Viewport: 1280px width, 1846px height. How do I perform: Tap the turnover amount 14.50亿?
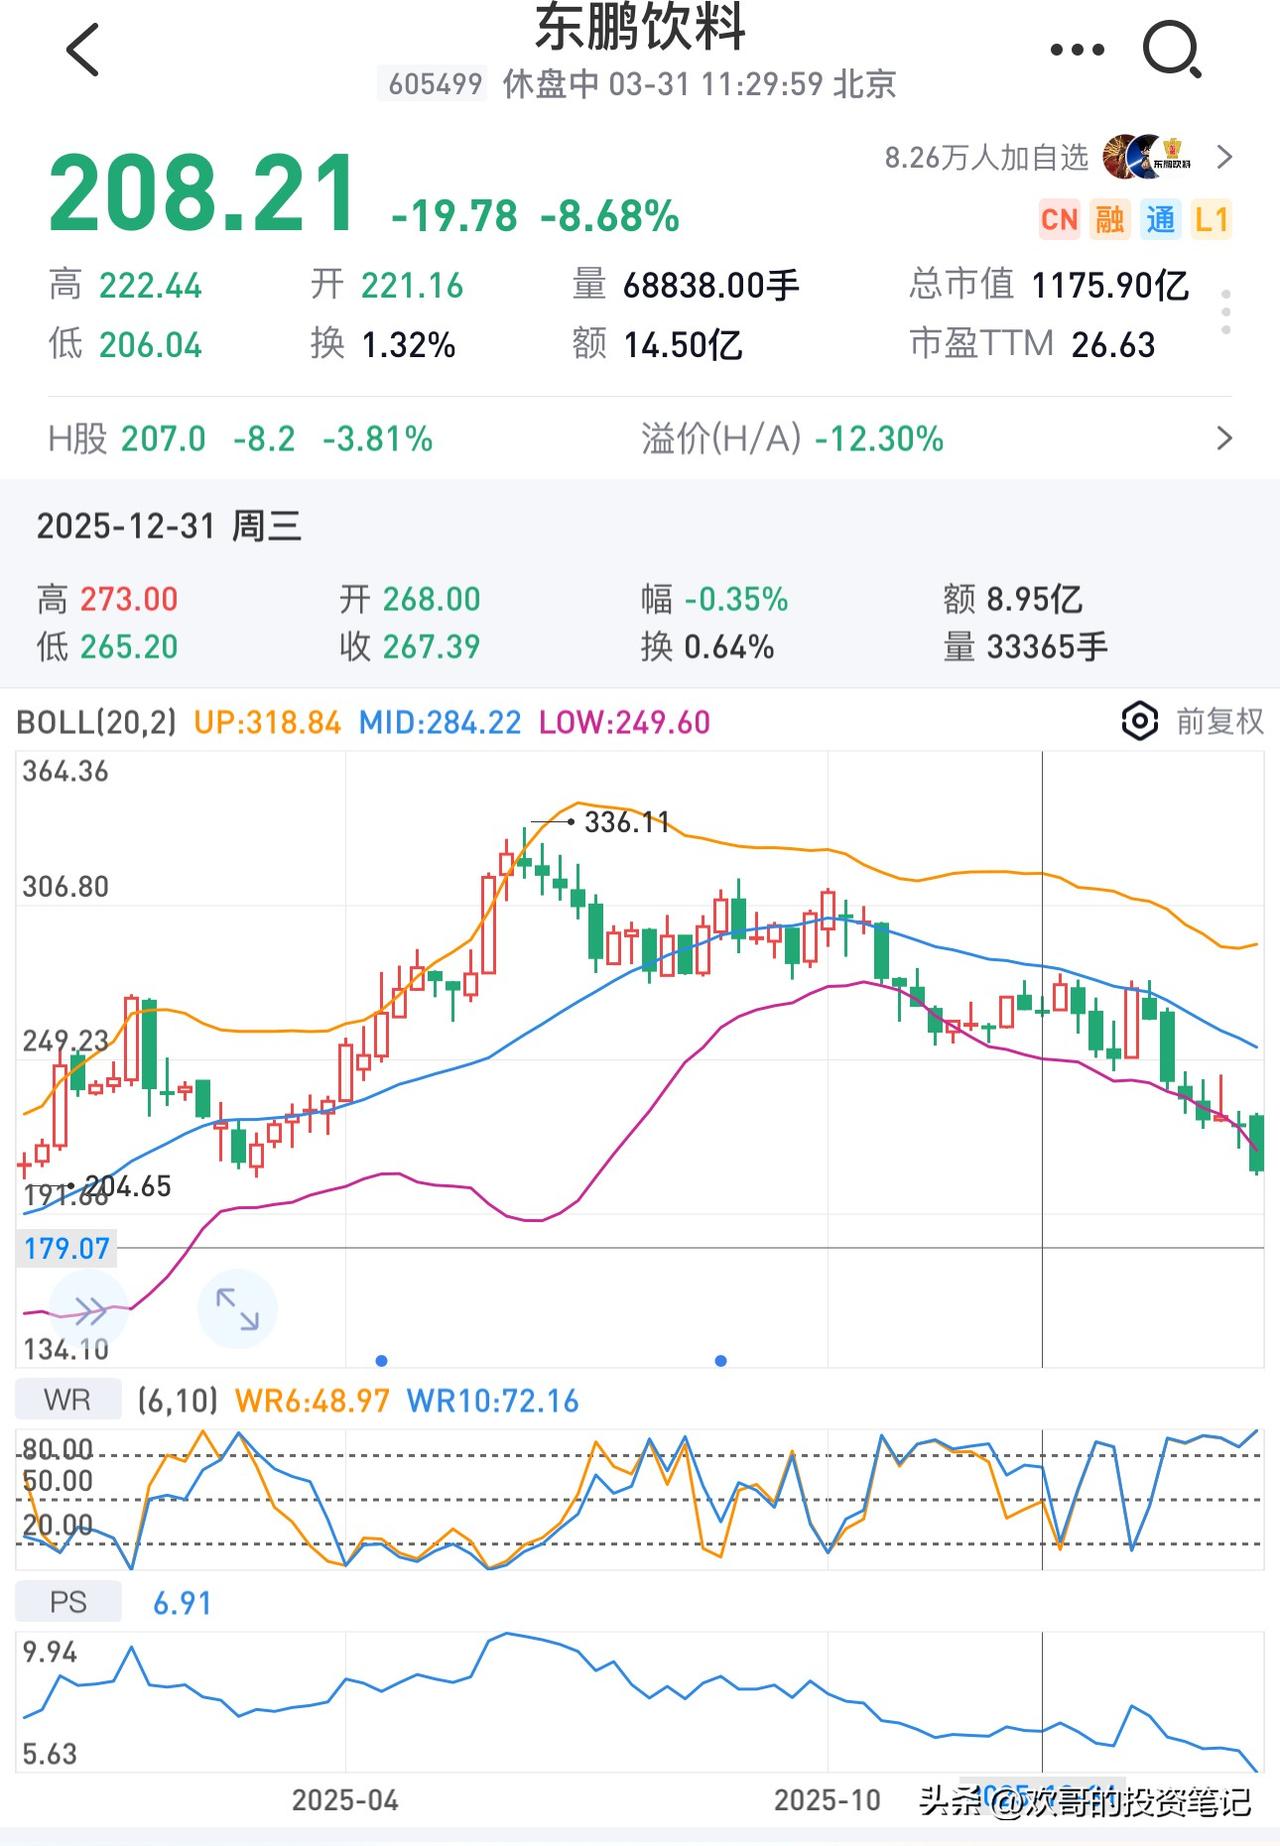(x=682, y=345)
